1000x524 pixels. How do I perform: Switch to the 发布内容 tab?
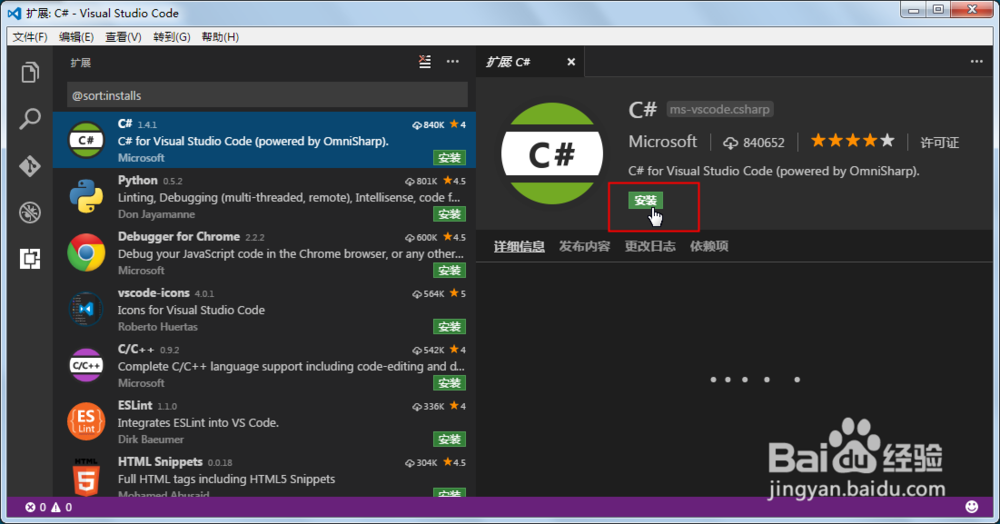[585, 246]
